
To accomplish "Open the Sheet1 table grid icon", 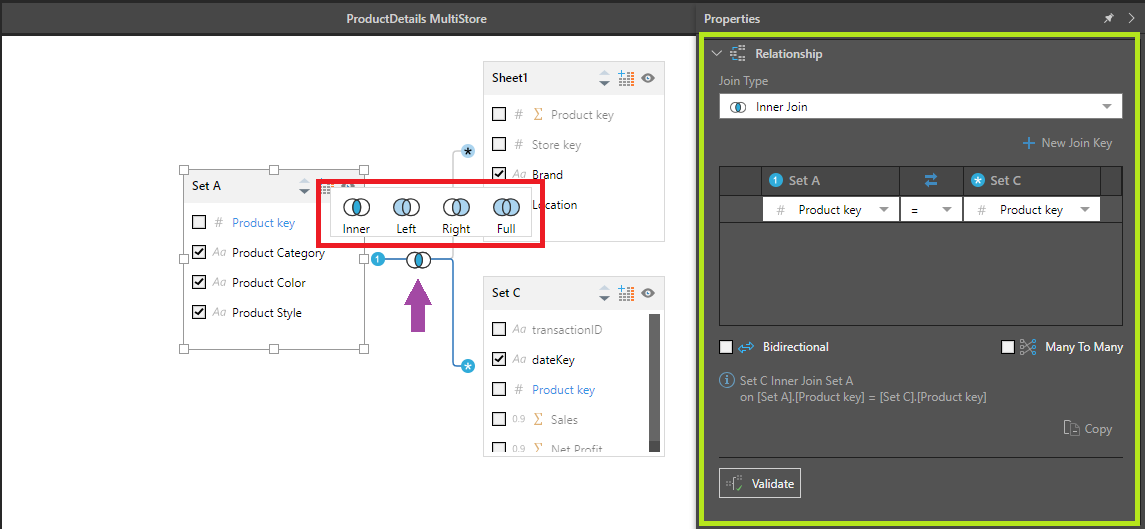I will (626, 79).
